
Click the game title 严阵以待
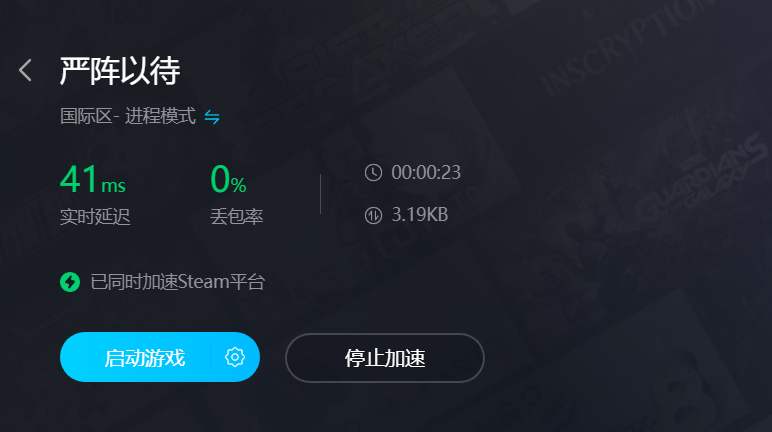click(120, 71)
